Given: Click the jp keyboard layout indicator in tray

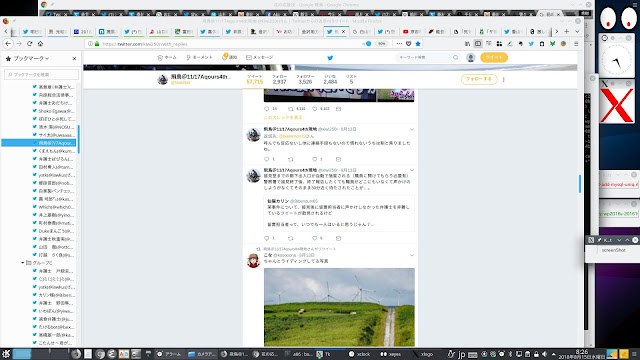Looking at the screenshot, I should coord(462,354).
